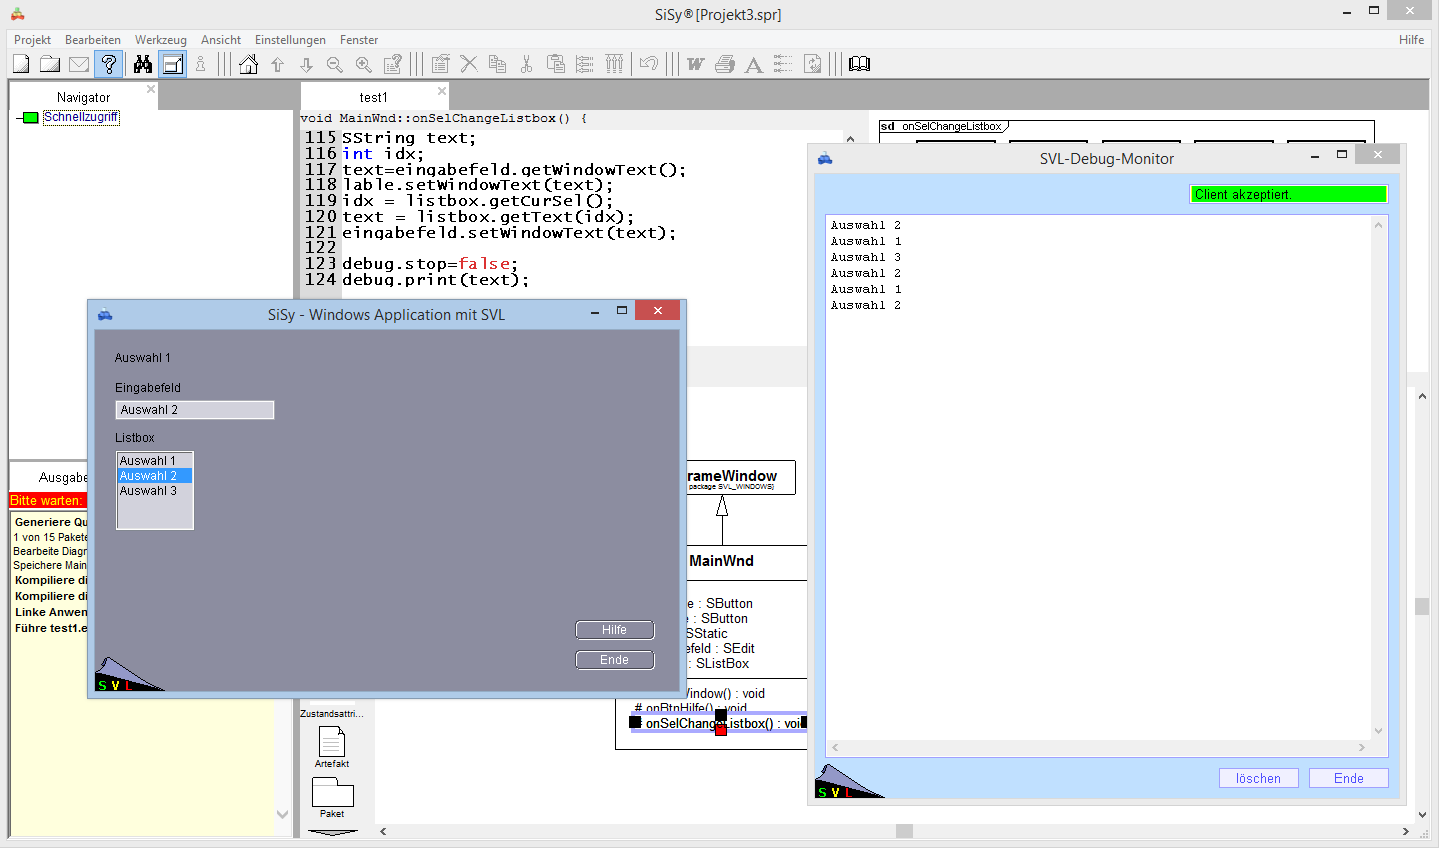Click the Hilfe button in application window
Image resolution: width=1439 pixels, height=848 pixels.
[614, 630]
